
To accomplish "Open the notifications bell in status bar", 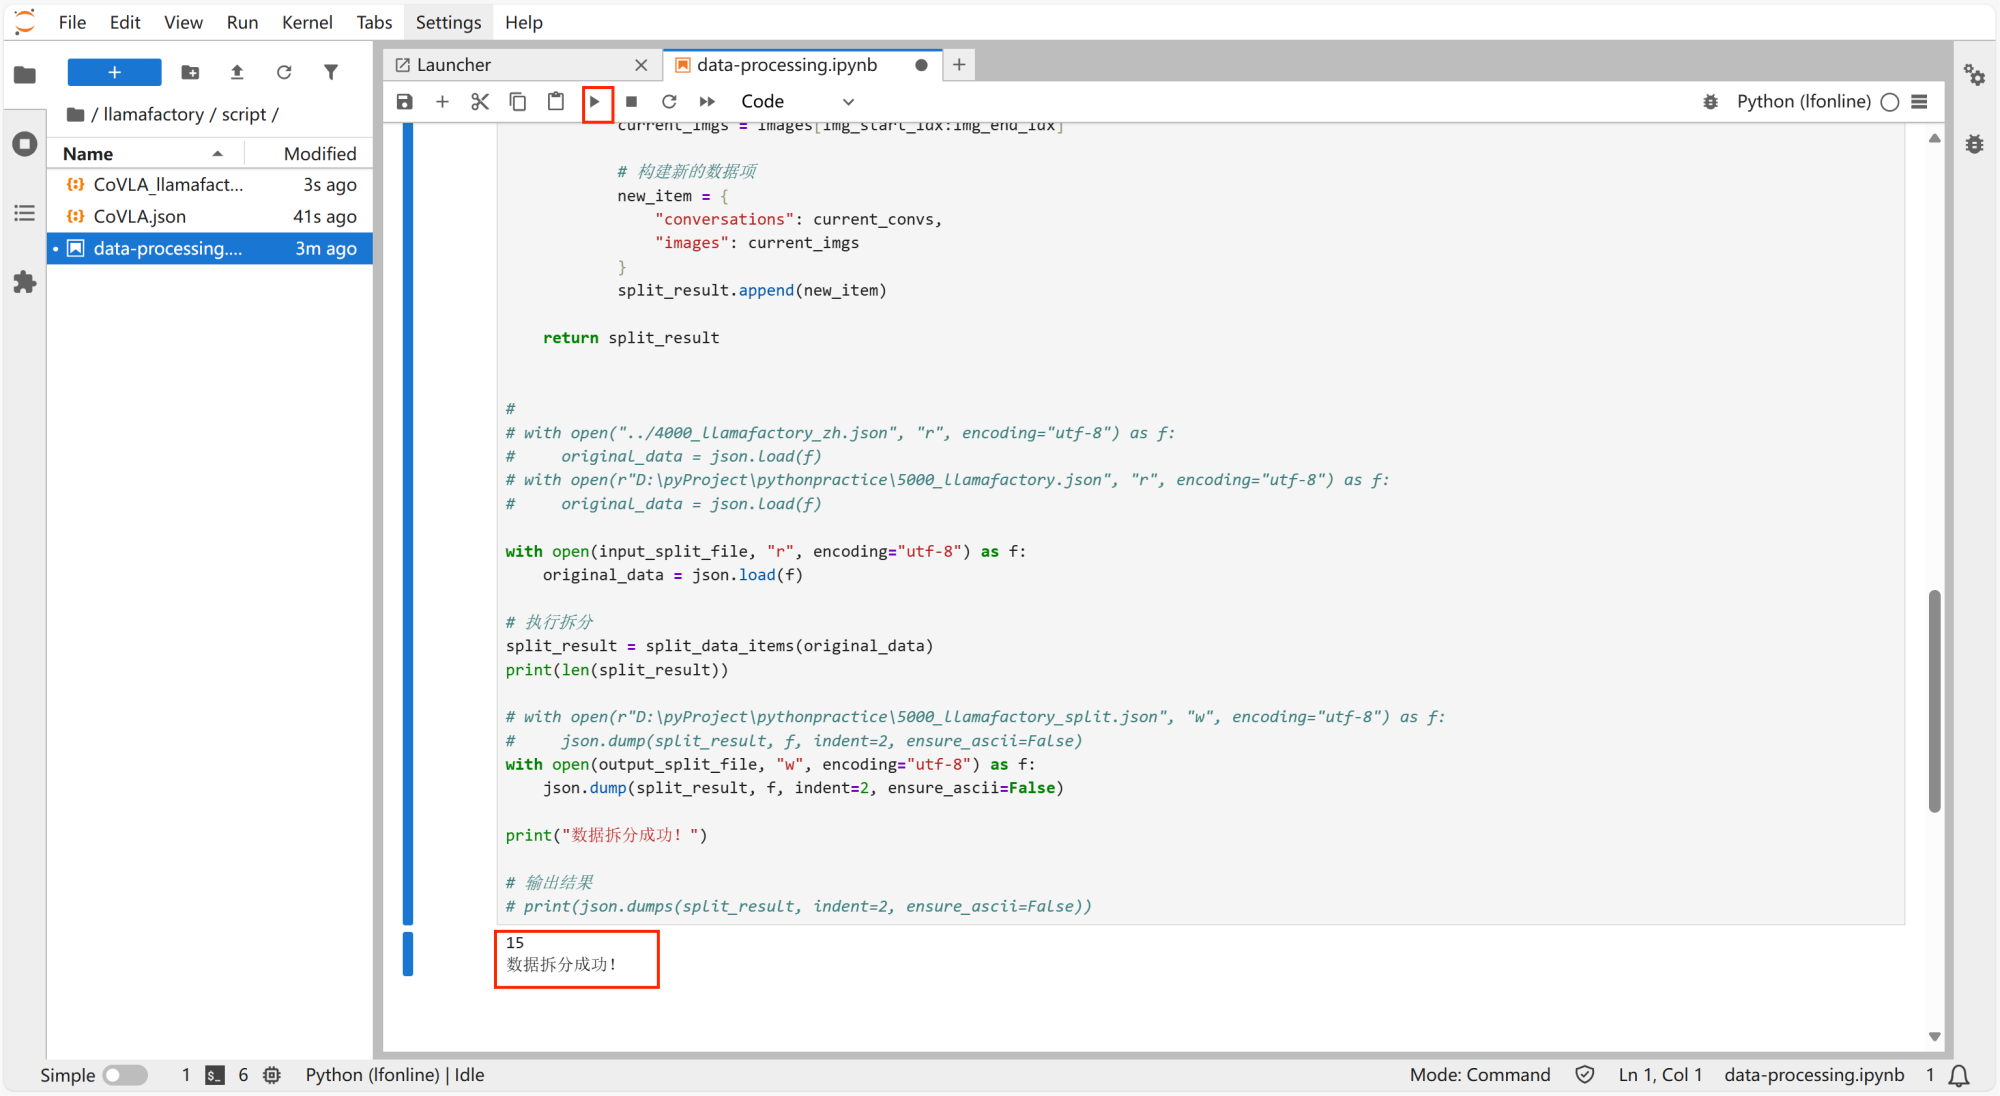I will 1960,1075.
